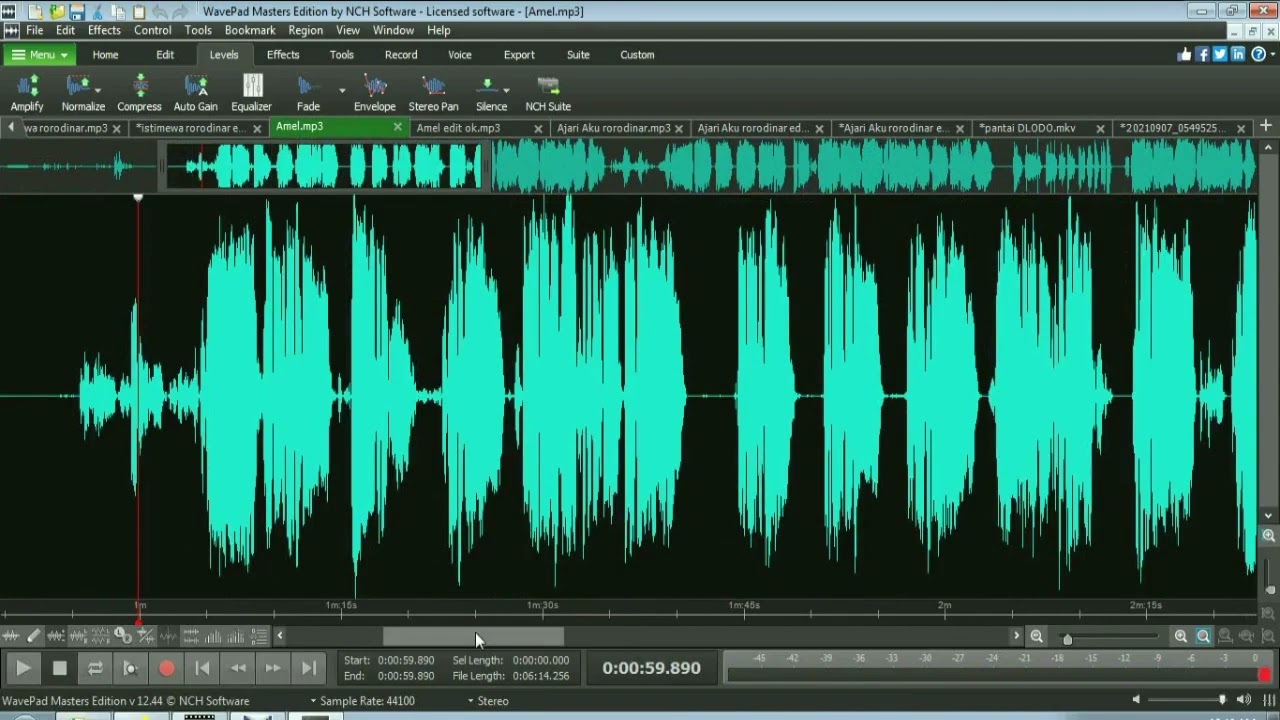1280x720 pixels.
Task: Expand the Normalize dropdown arrow
Action: tap(98, 91)
